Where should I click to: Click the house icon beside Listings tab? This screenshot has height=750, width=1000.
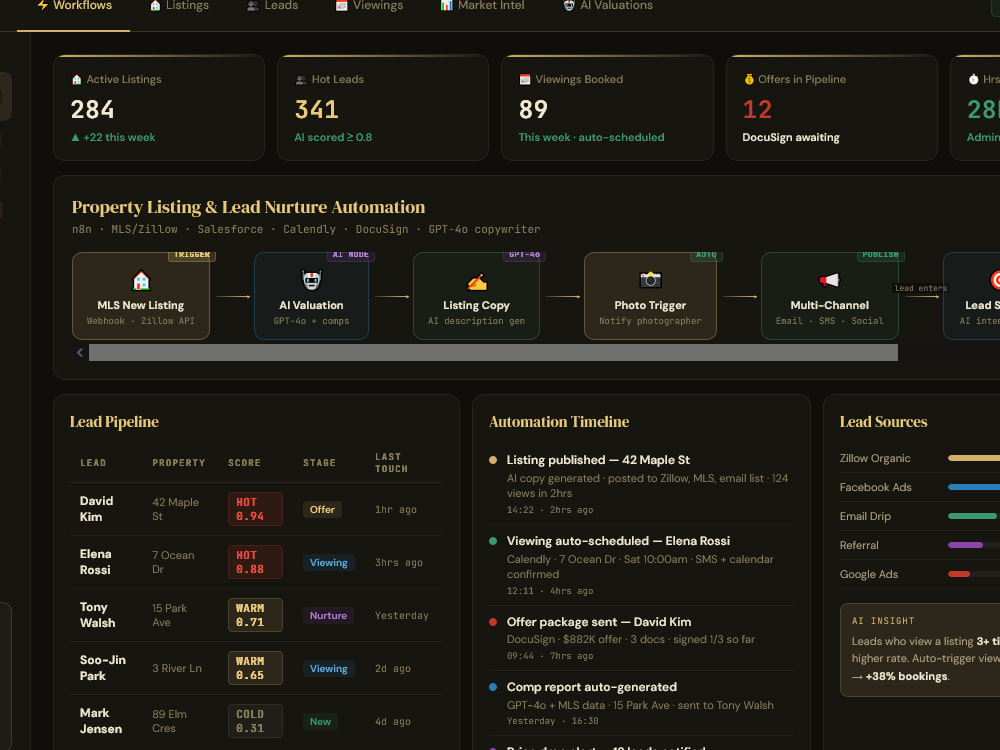tap(155, 6)
